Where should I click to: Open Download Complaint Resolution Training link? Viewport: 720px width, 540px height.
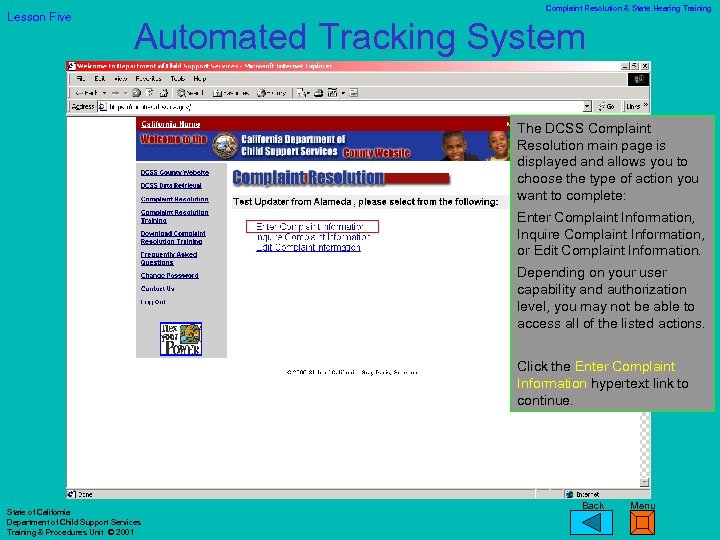point(173,237)
